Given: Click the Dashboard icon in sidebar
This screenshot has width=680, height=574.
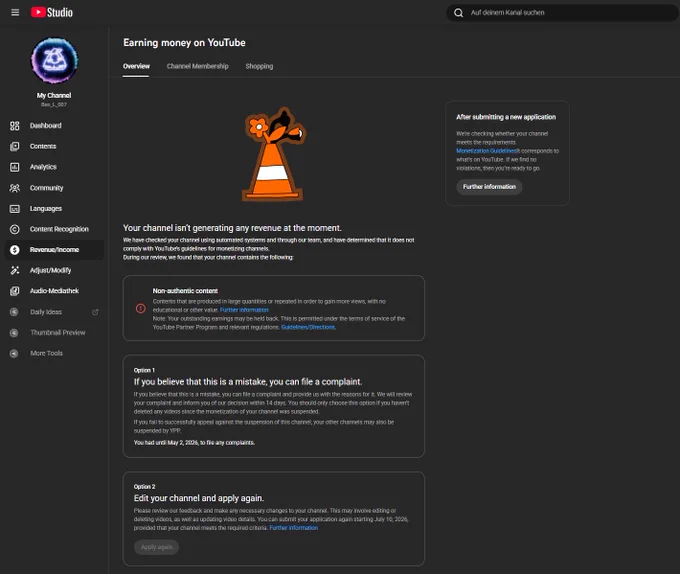Looking at the screenshot, I should coord(15,126).
